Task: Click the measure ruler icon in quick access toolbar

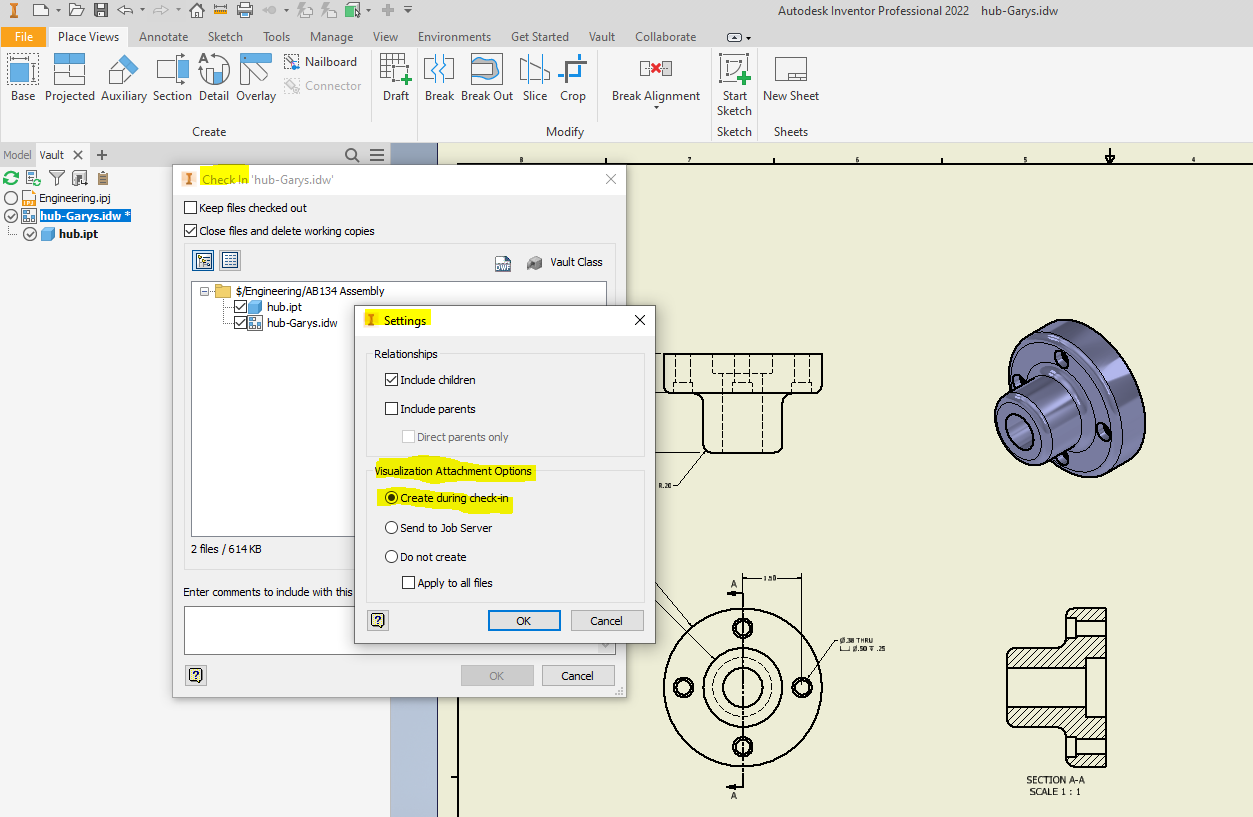Action: pyautogui.click(x=221, y=10)
